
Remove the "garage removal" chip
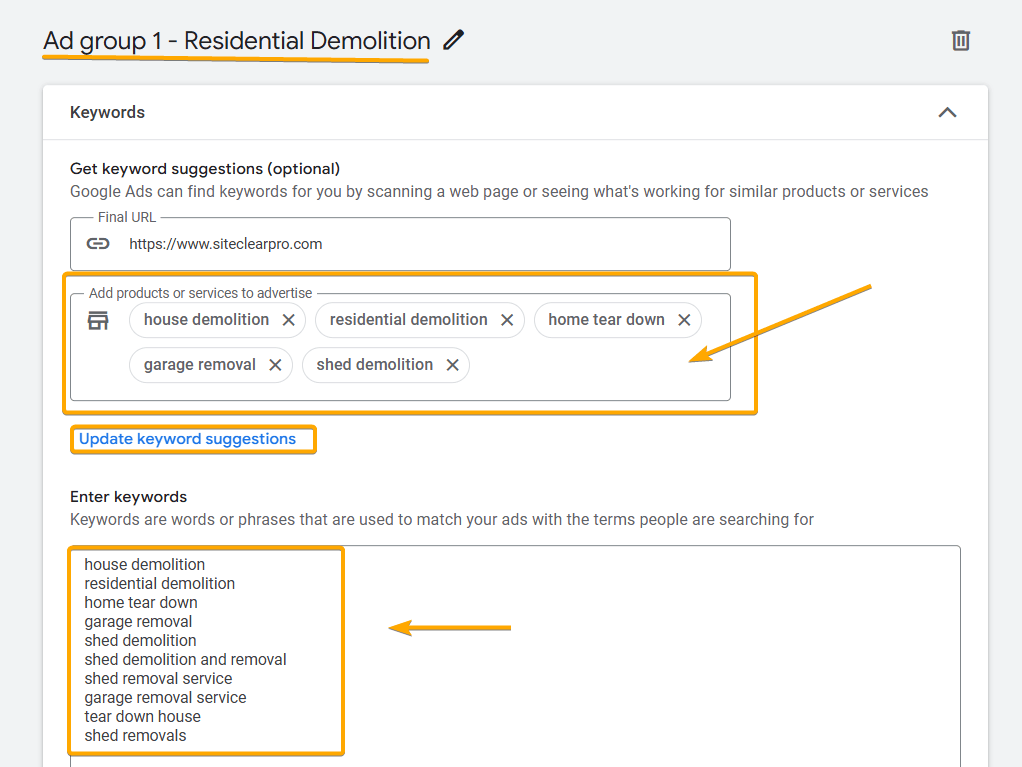pos(275,364)
